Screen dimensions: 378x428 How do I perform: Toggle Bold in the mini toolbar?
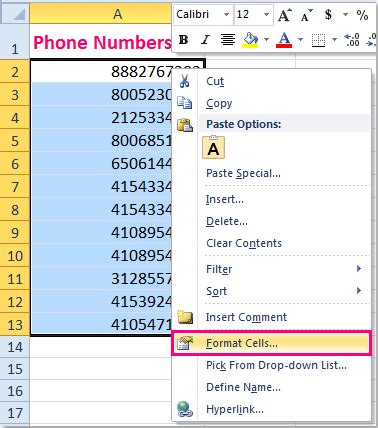pos(183,40)
